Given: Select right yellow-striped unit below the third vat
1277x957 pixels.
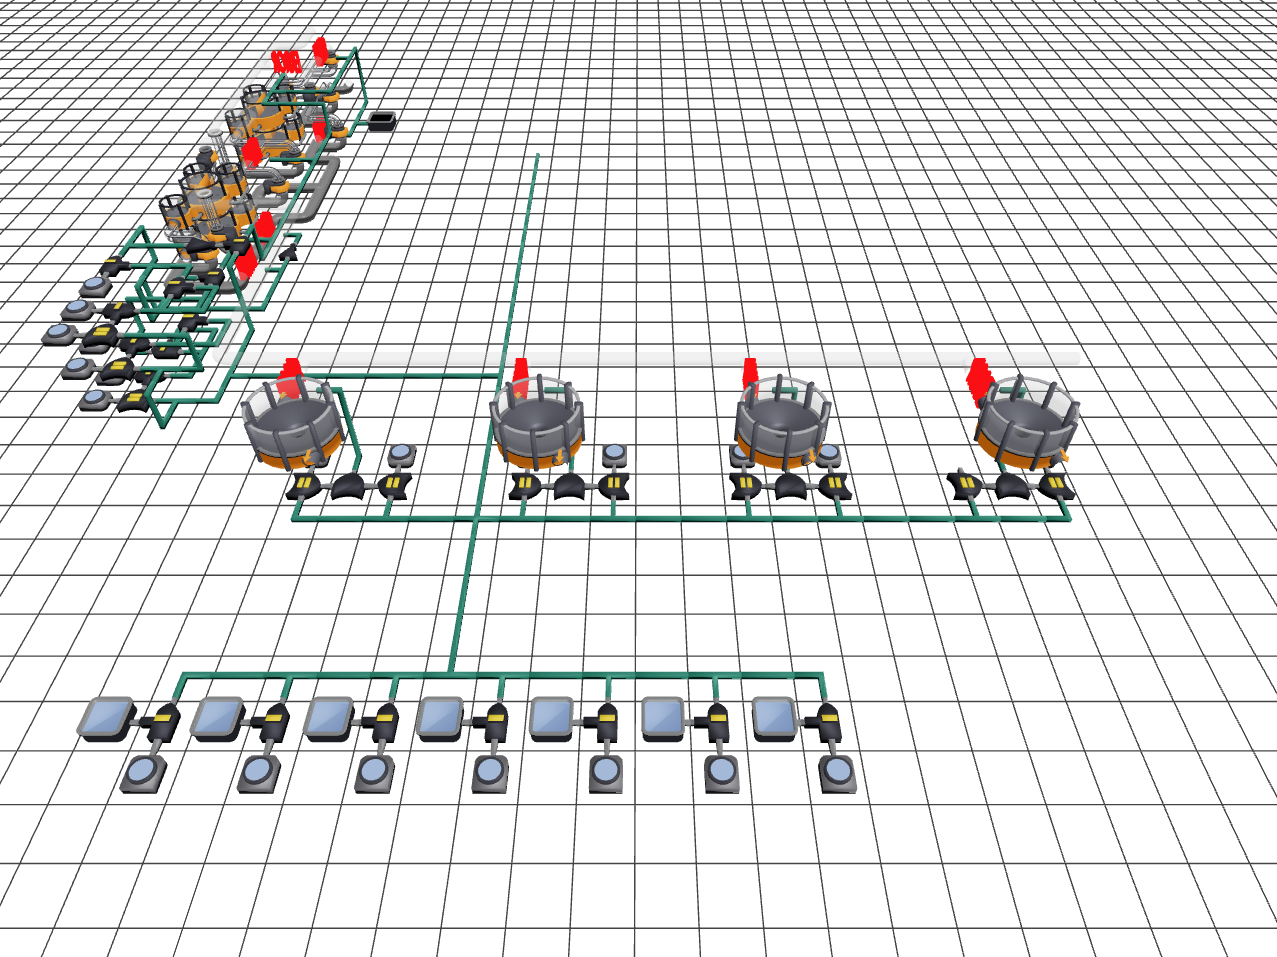Looking at the screenshot, I should (834, 487).
